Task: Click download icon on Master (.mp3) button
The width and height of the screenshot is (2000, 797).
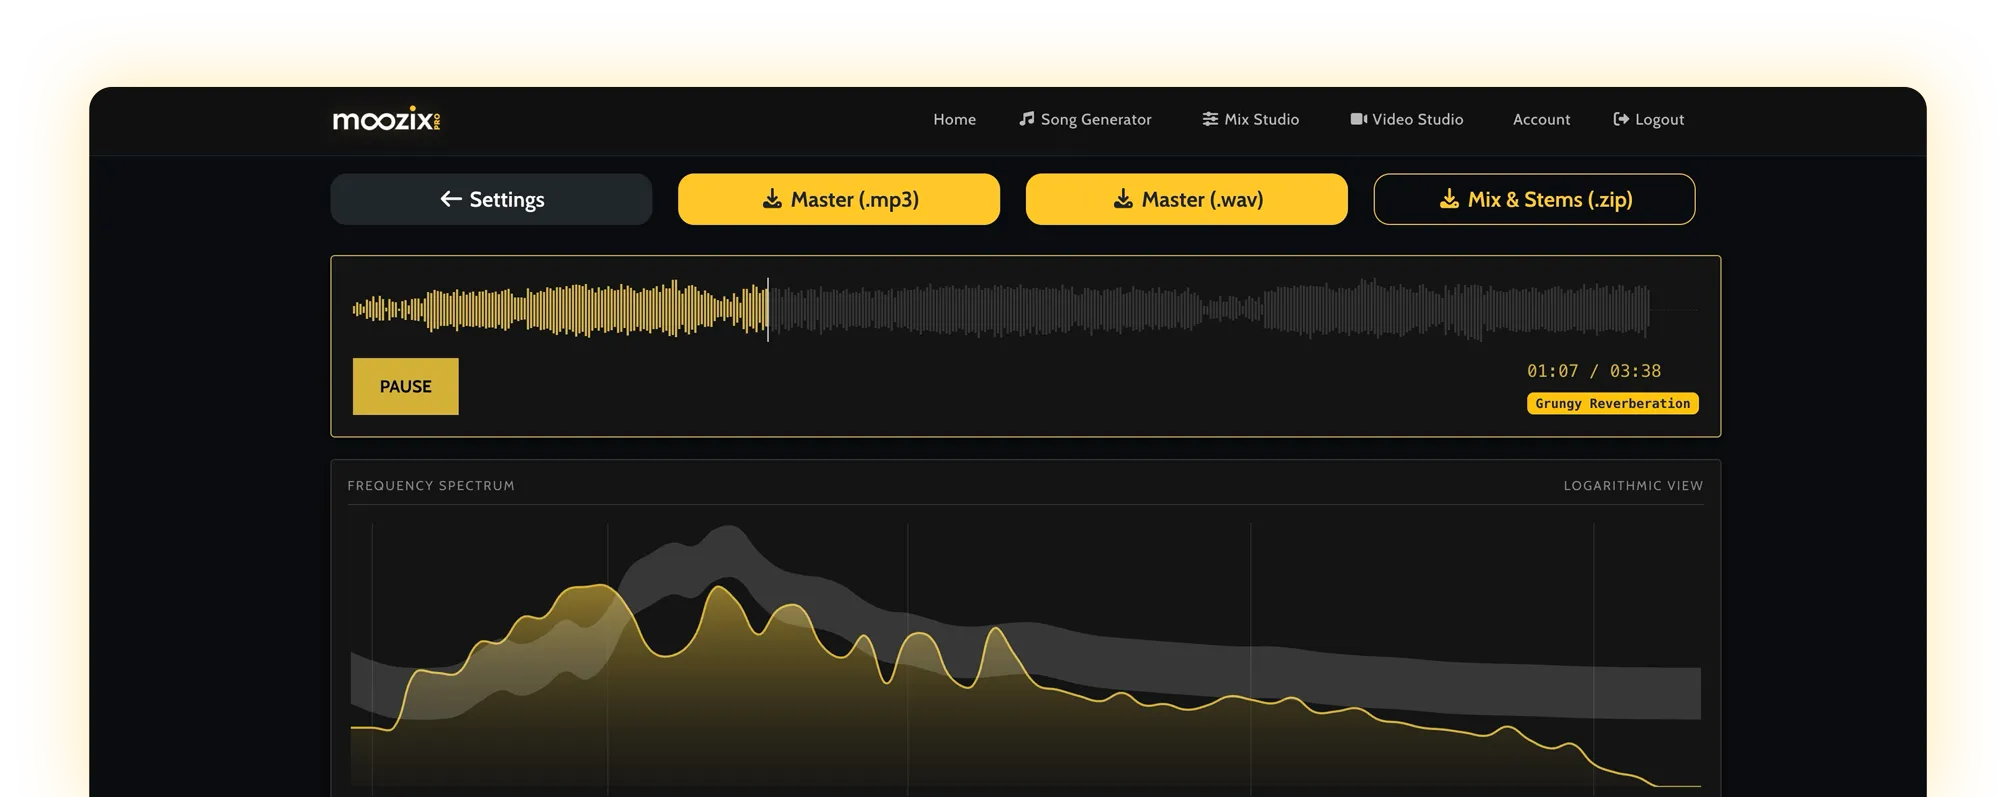Action: click(x=772, y=199)
